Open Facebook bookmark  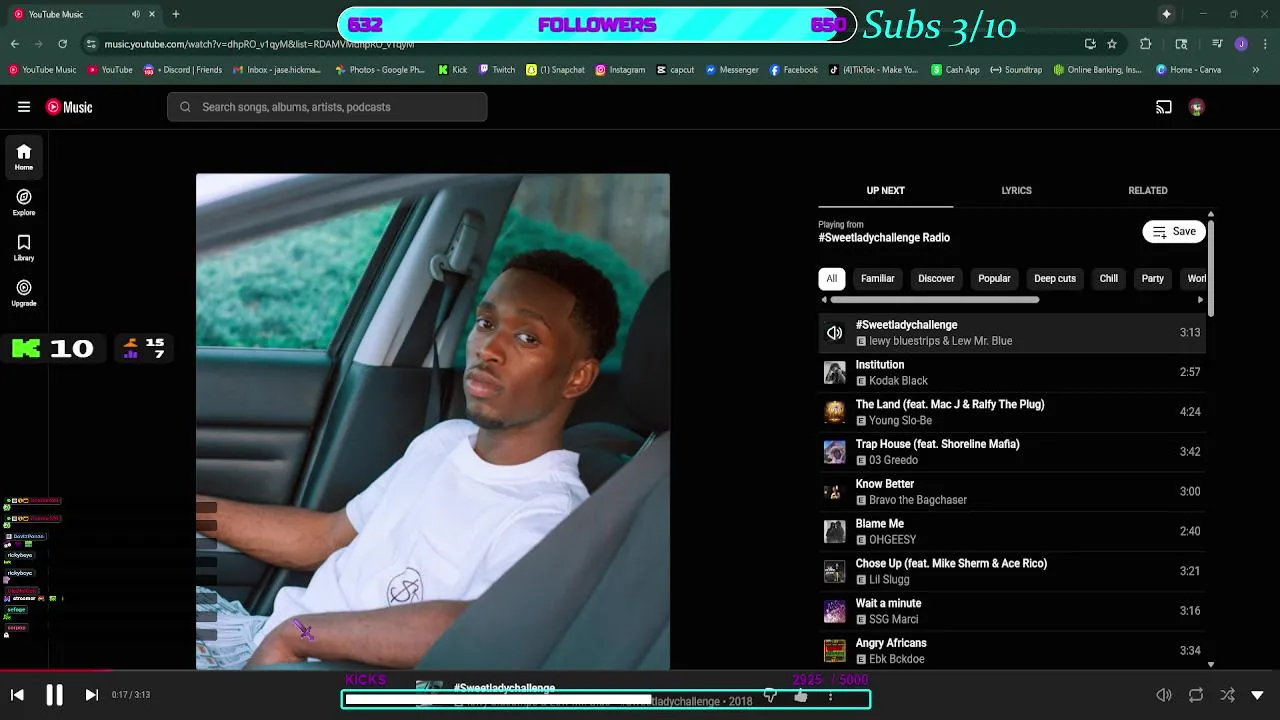tap(793, 70)
